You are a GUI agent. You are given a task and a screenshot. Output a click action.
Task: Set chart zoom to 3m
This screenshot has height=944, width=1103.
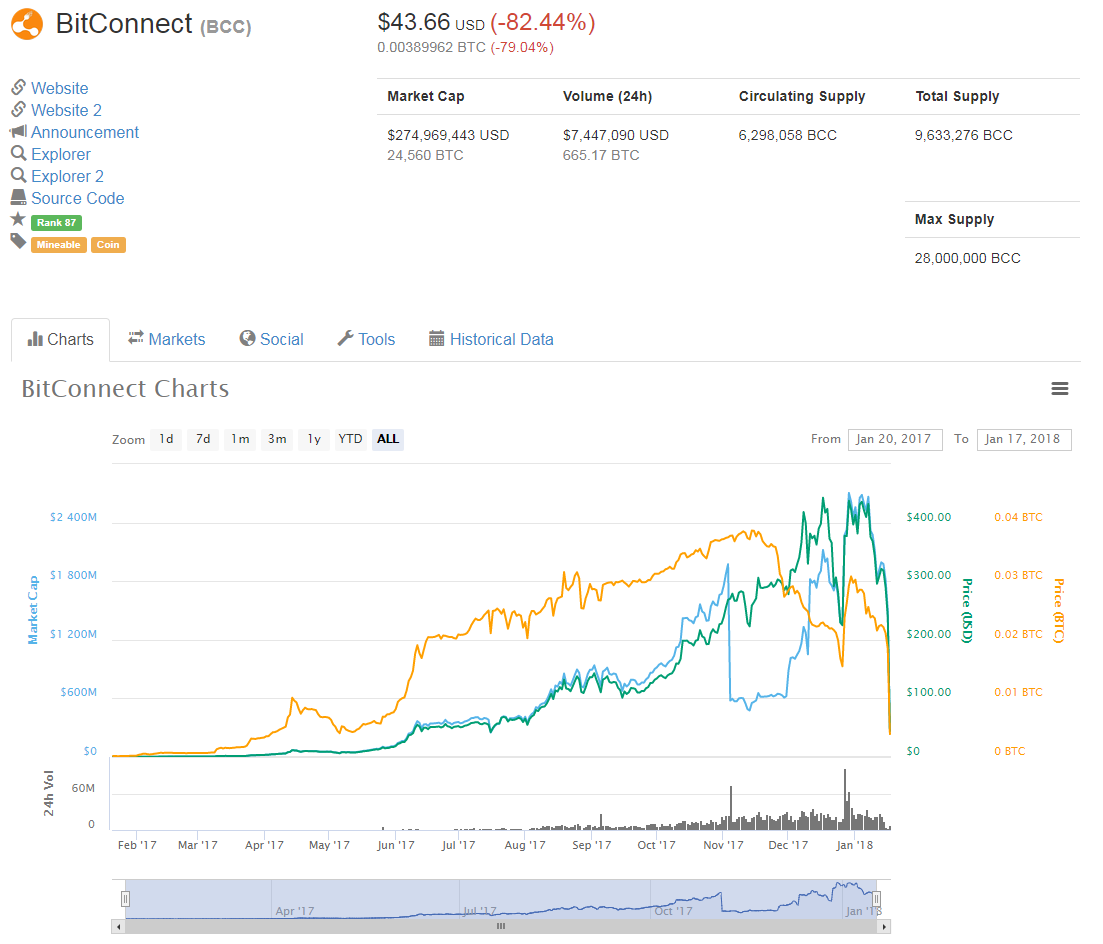click(277, 439)
